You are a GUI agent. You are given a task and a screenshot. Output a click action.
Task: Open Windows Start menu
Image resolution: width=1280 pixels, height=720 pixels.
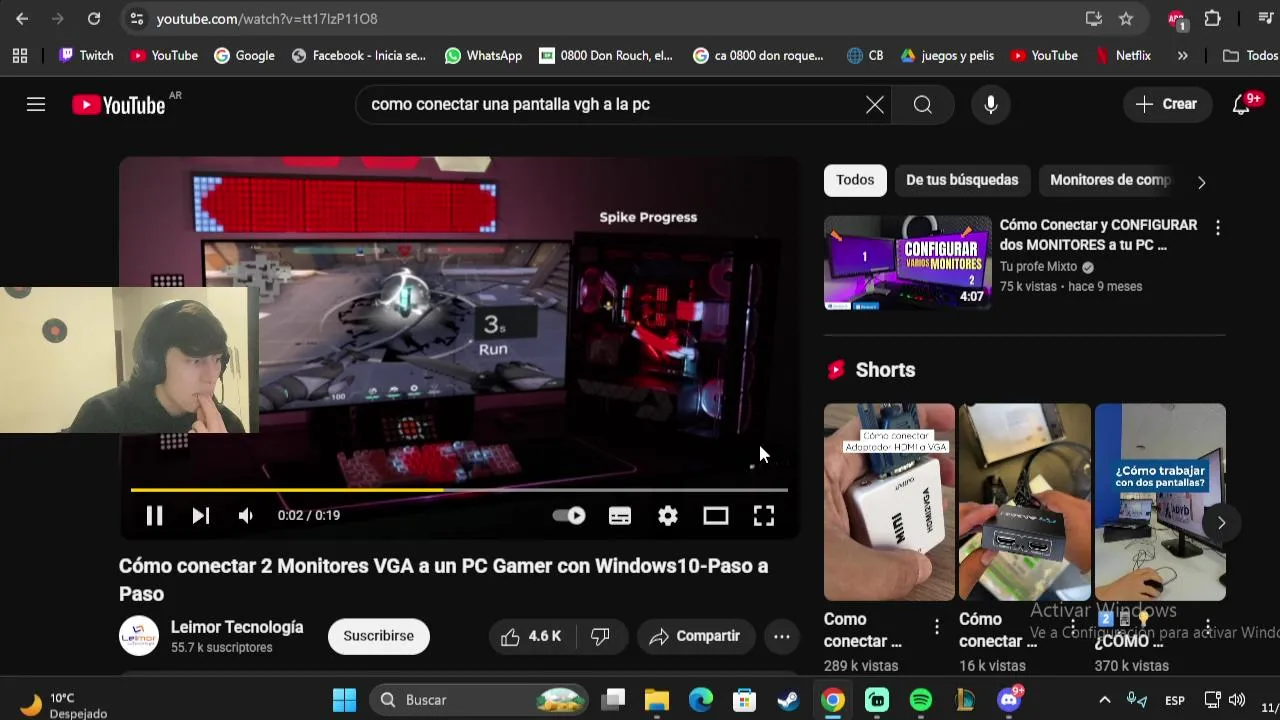[344, 700]
